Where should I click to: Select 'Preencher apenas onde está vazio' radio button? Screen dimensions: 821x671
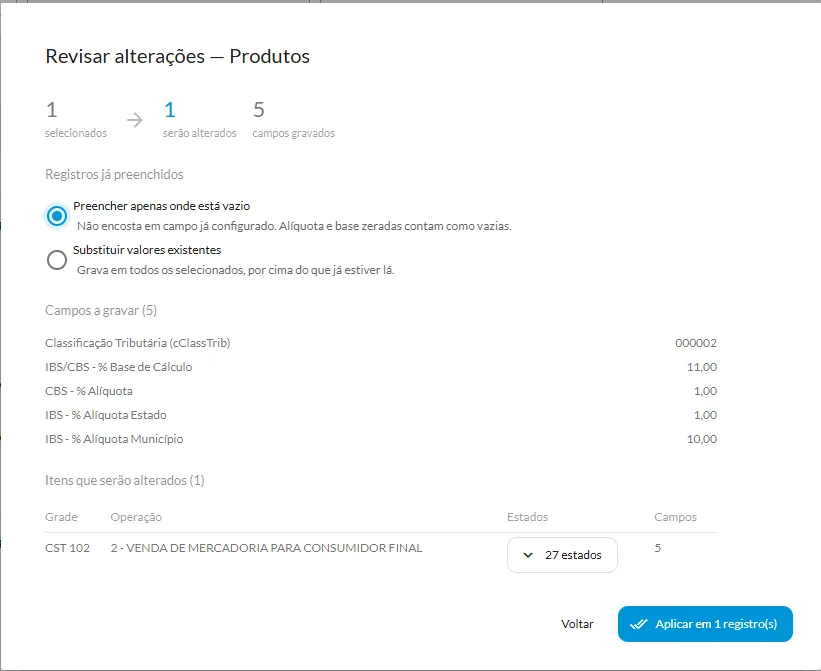[x=57, y=216]
